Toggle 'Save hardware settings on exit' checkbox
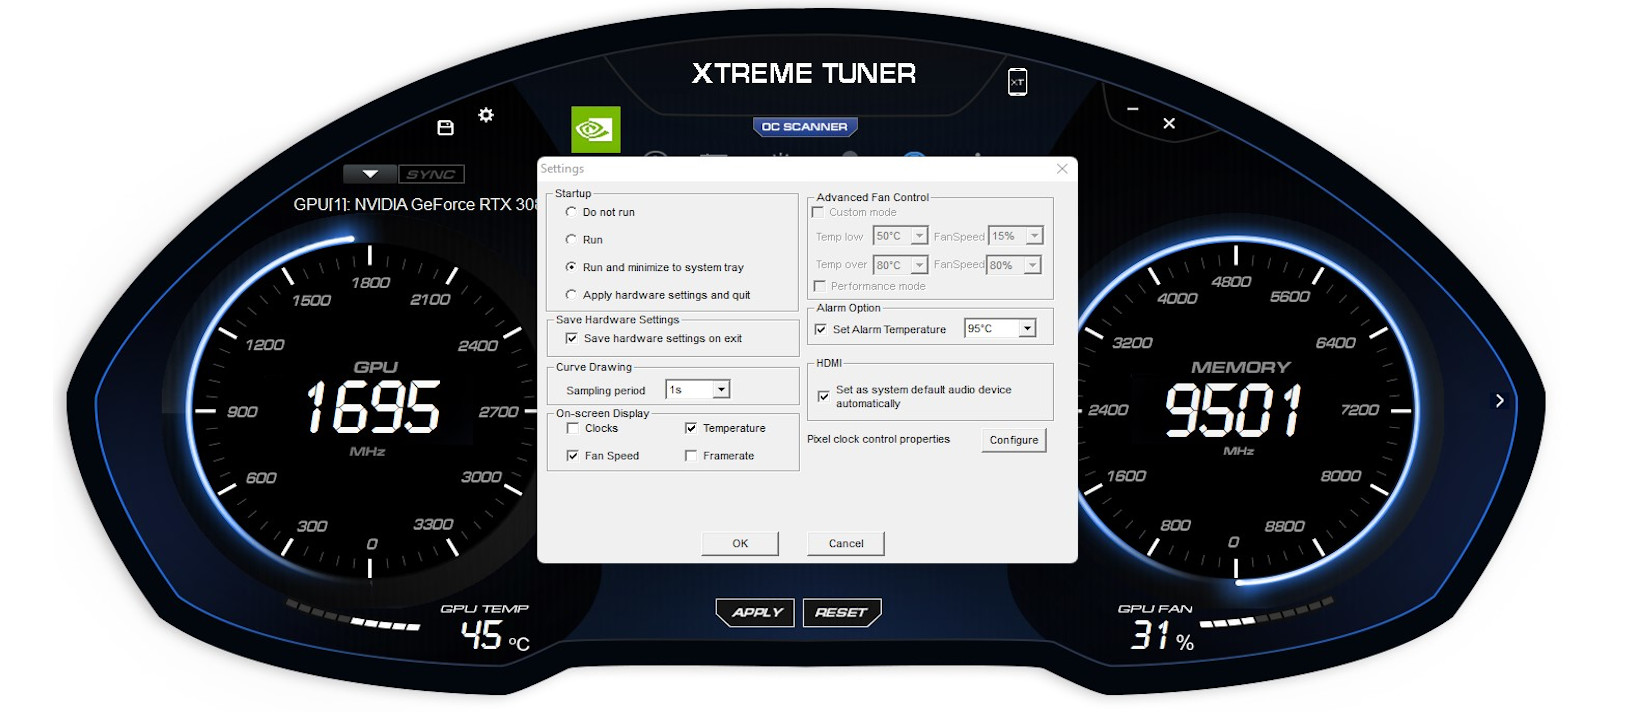 click(572, 338)
